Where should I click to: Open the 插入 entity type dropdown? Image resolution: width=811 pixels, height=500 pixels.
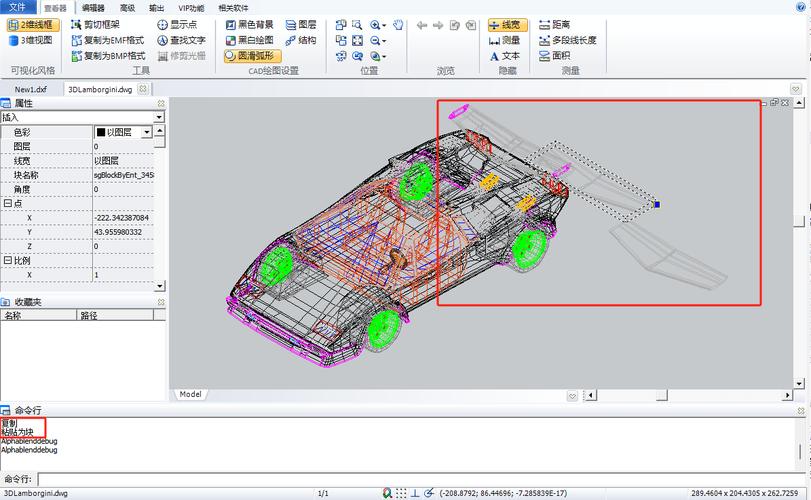coord(159,117)
